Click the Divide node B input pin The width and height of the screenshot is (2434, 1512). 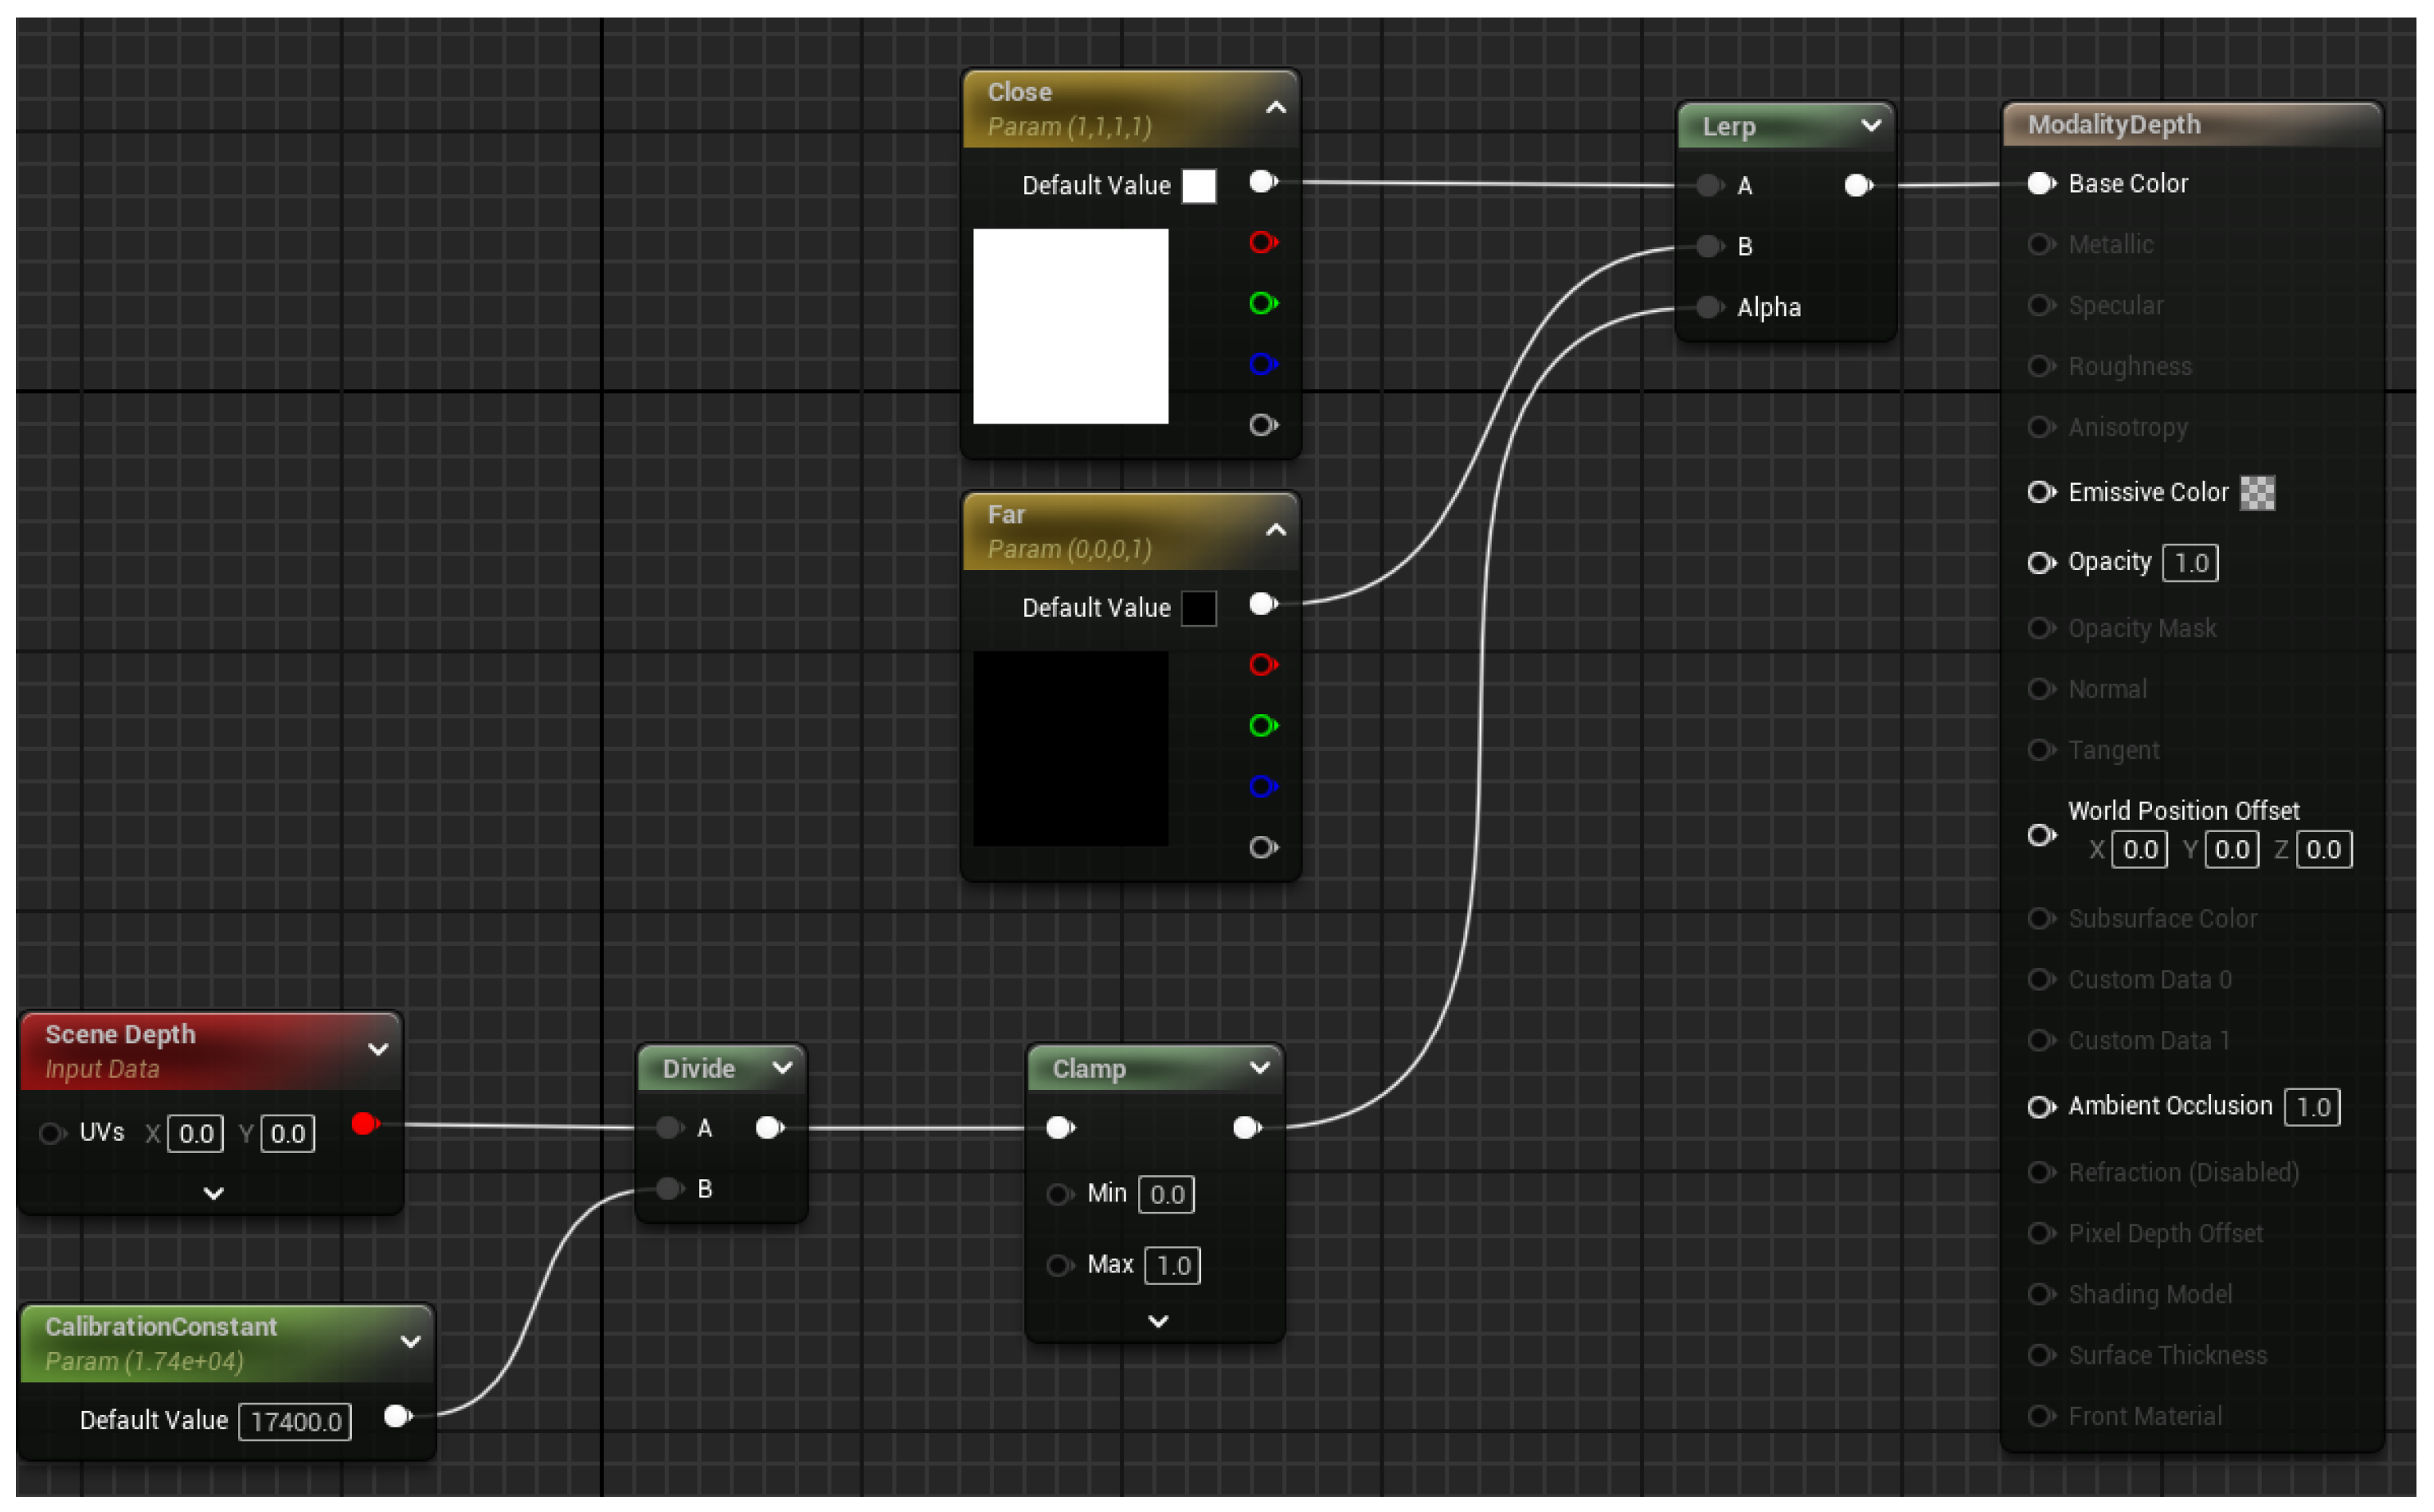669,1189
